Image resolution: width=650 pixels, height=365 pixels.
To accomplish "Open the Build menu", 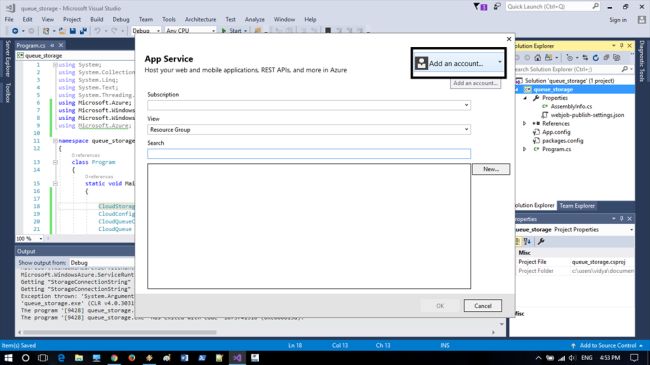I will pyautogui.click(x=97, y=19).
